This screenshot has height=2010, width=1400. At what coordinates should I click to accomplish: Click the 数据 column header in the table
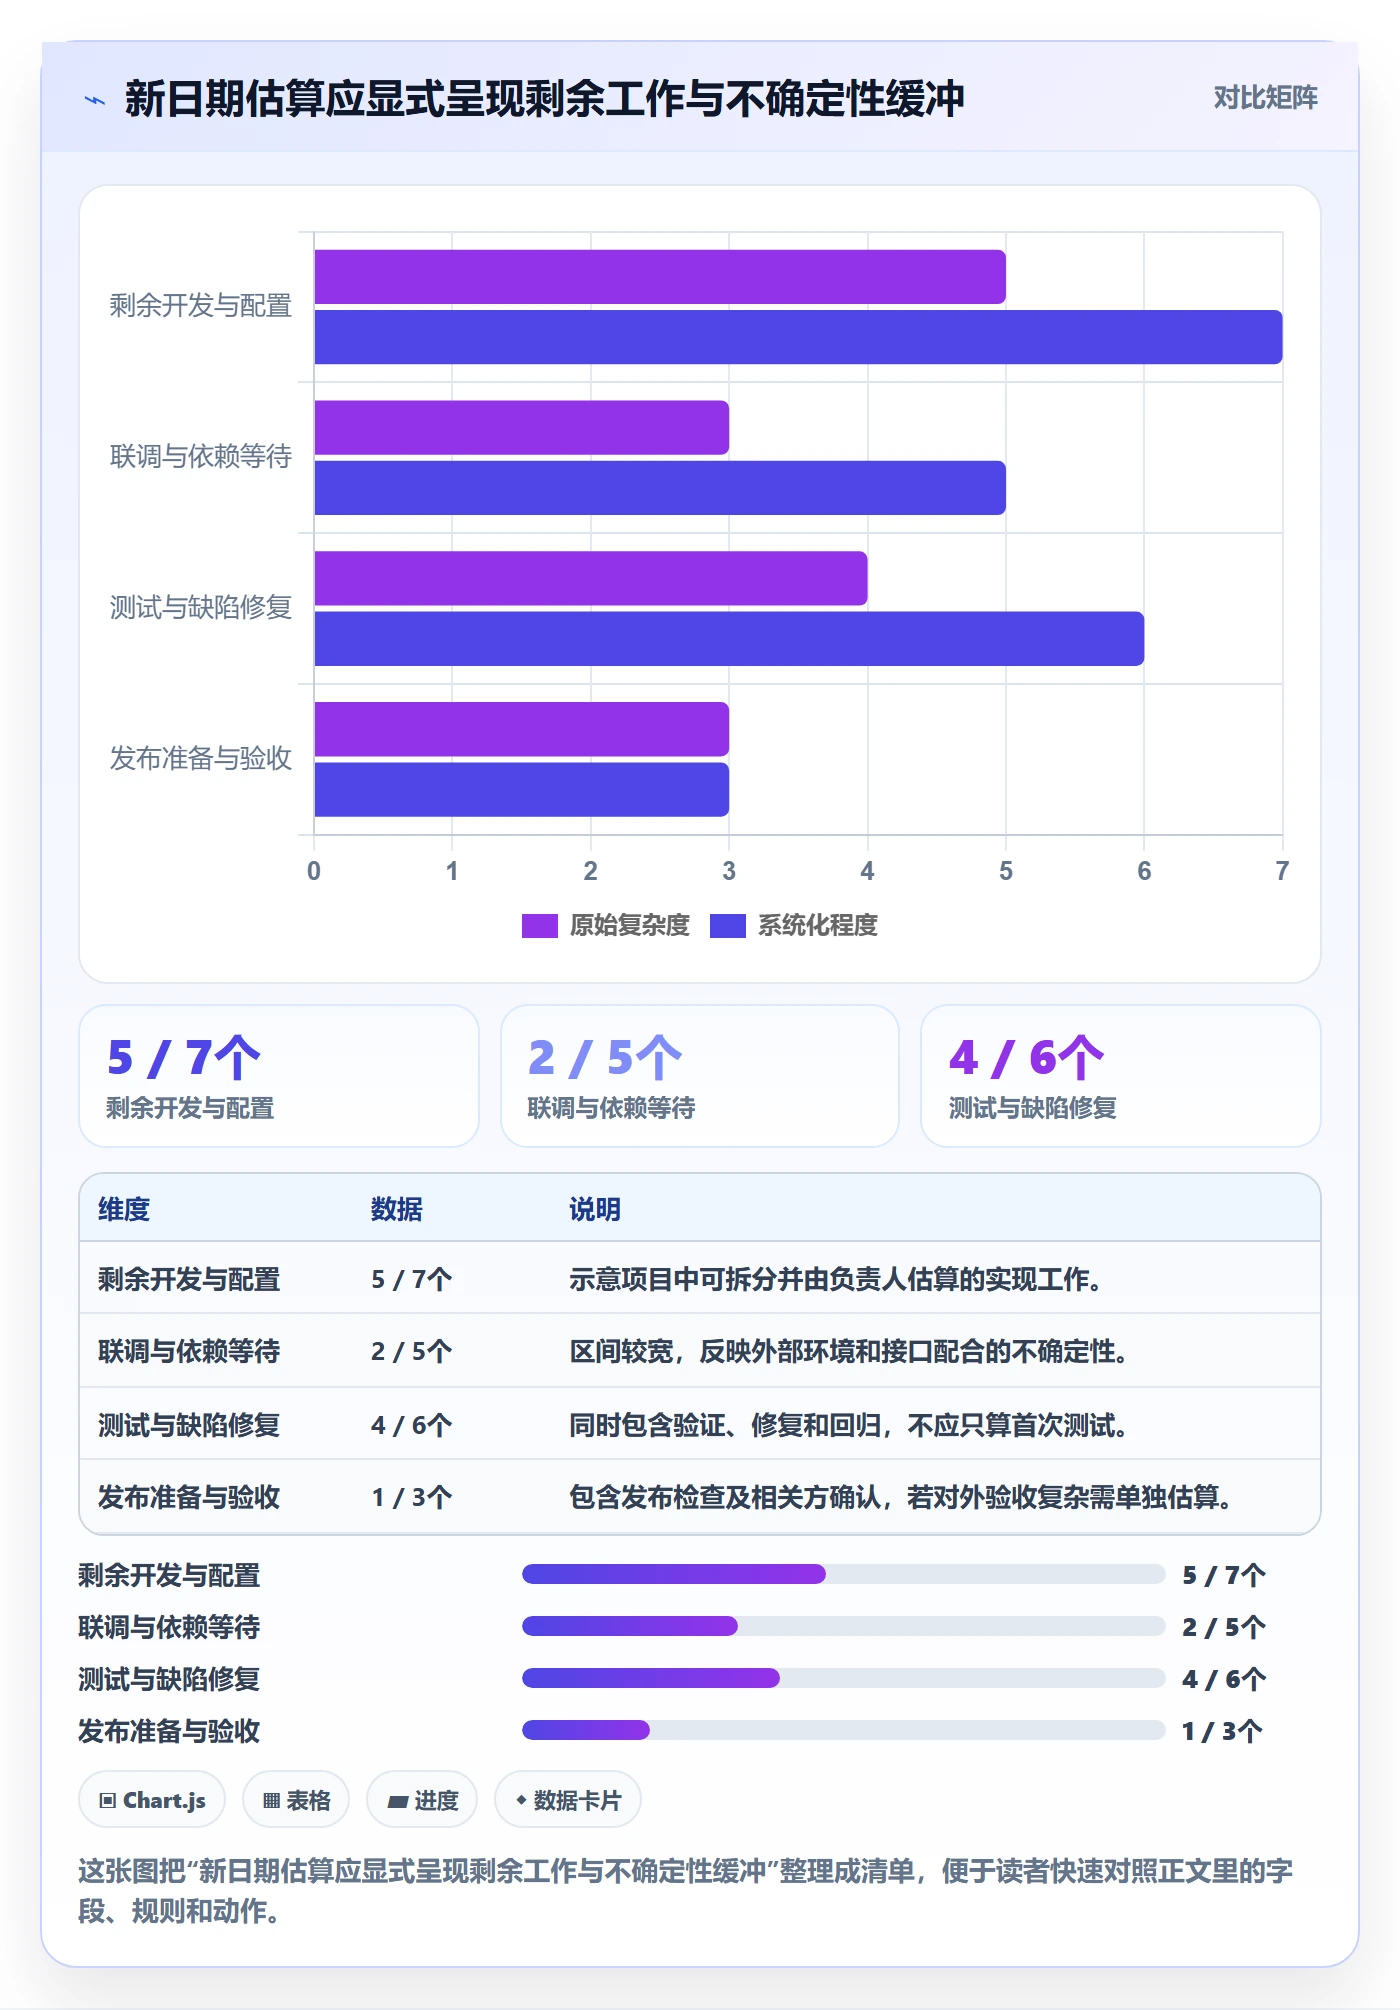coord(397,1209)
